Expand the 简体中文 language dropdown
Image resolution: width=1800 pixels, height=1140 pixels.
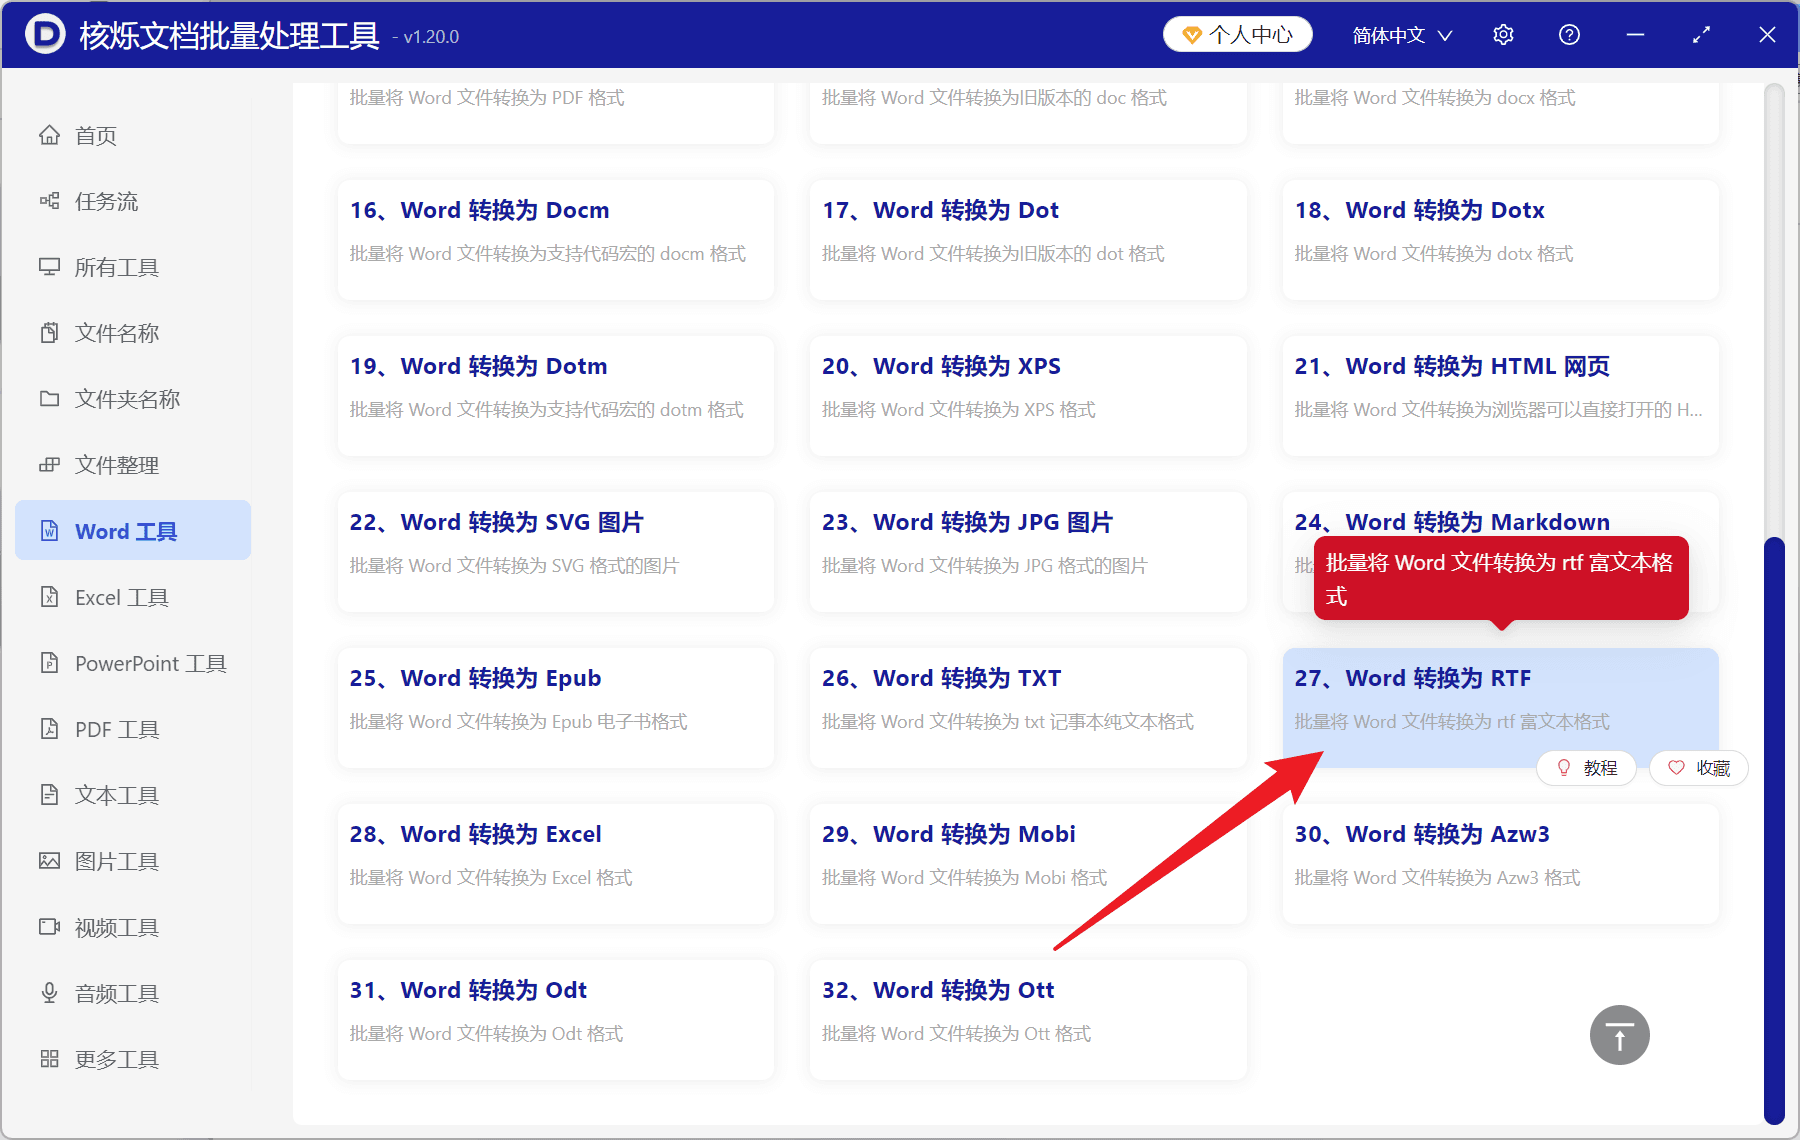1401,35
